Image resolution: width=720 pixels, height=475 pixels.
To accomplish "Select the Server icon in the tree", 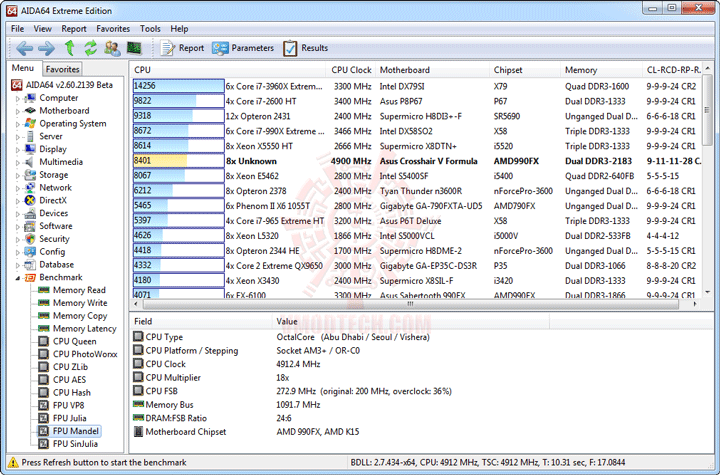I will coord(30,136).
